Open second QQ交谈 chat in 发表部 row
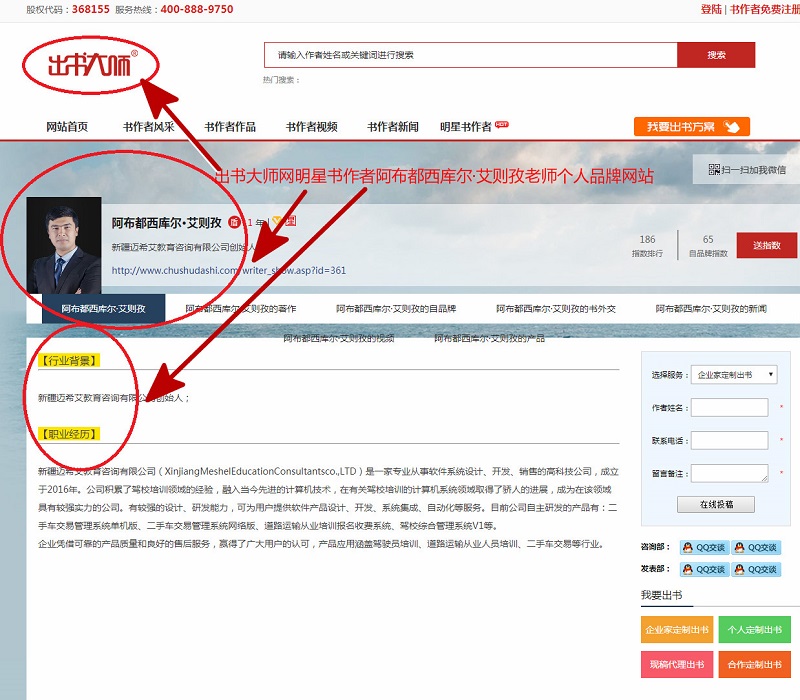The height and width of the screenshot is (700, 800). [754, 569]
